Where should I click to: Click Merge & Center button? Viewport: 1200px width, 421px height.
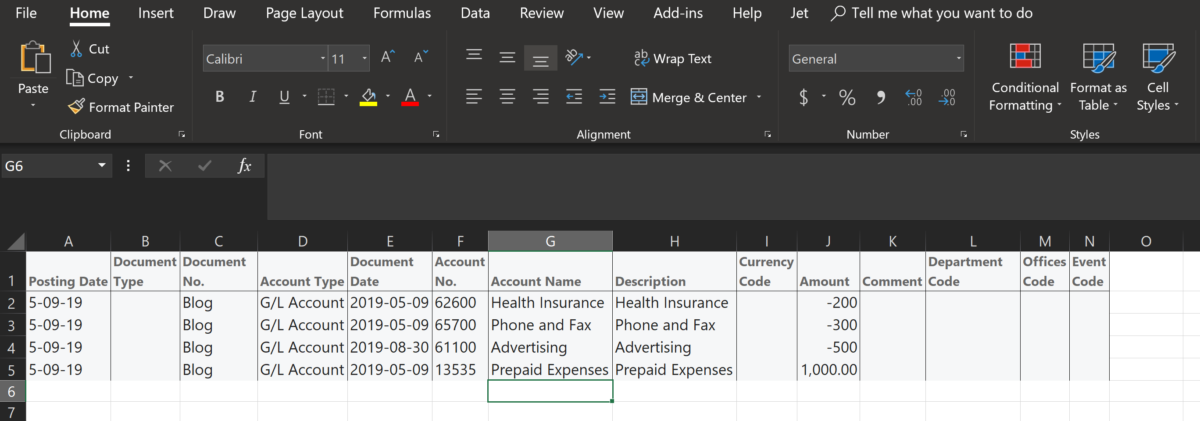[x=689, y=97]
